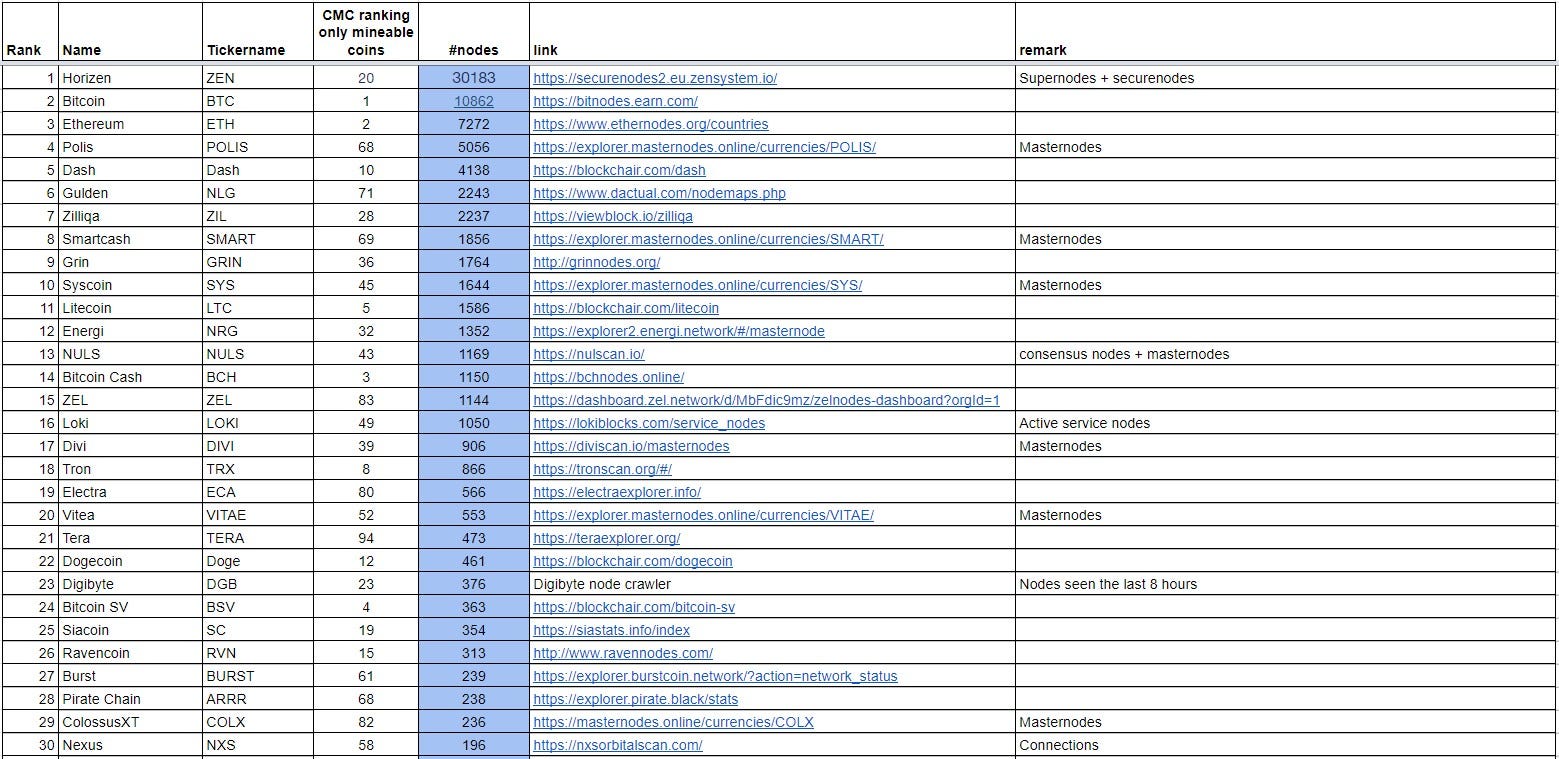
Task: Open the blockchair.com/litecoin link
Action: click(626, 308)
